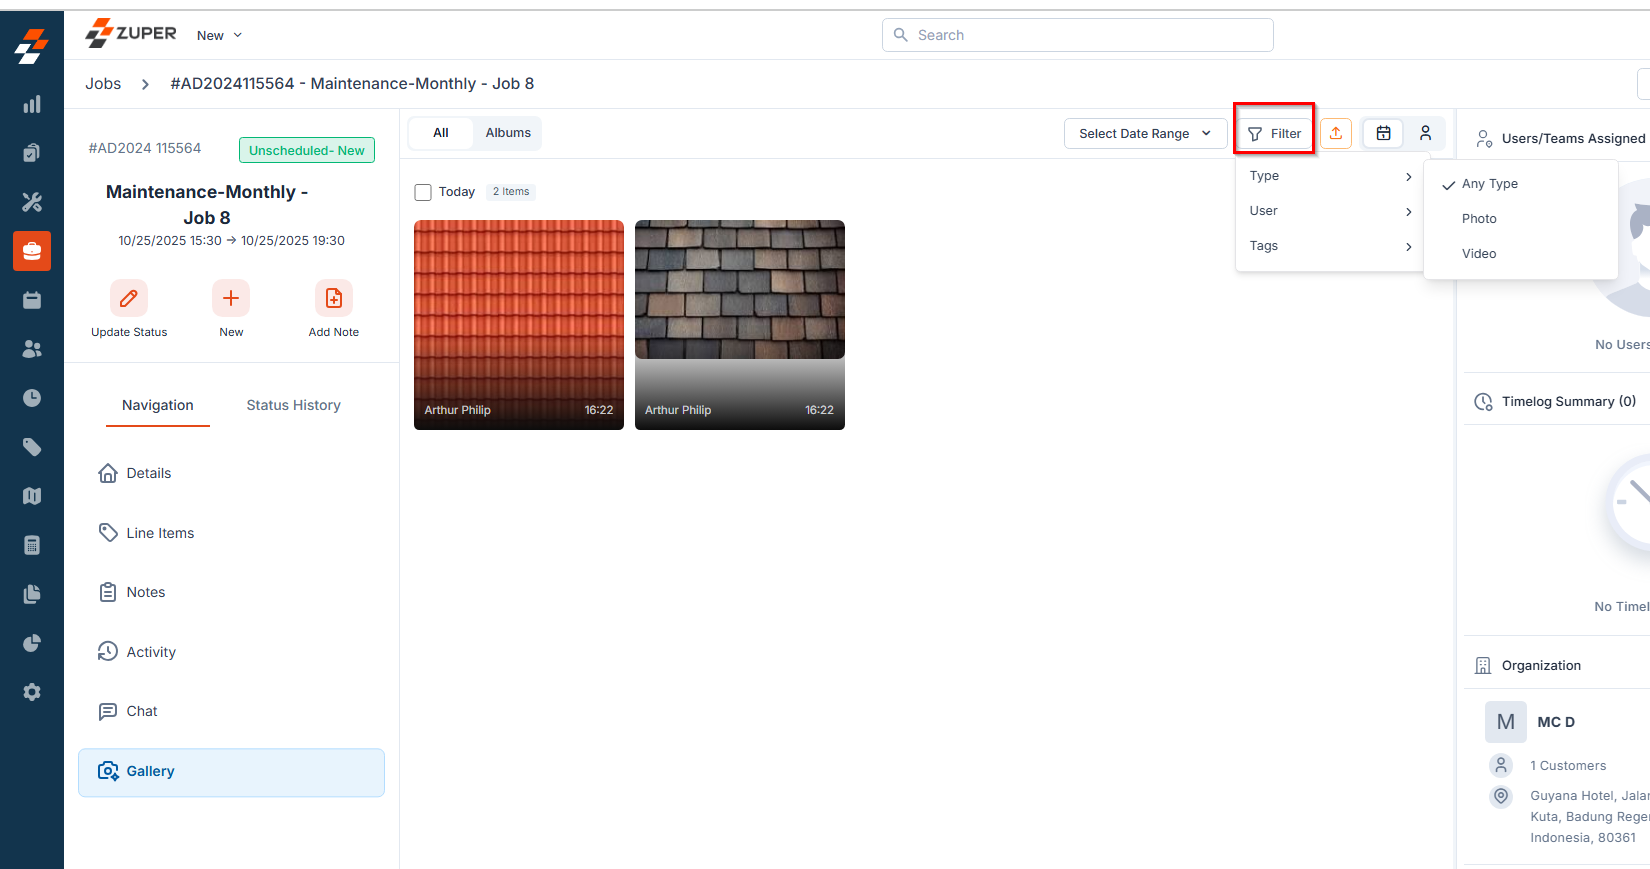Open the red roof tile photo thumbnail
Viewport: 1650px width, 869px height.
pyautogui.click(x=519, y=325)
